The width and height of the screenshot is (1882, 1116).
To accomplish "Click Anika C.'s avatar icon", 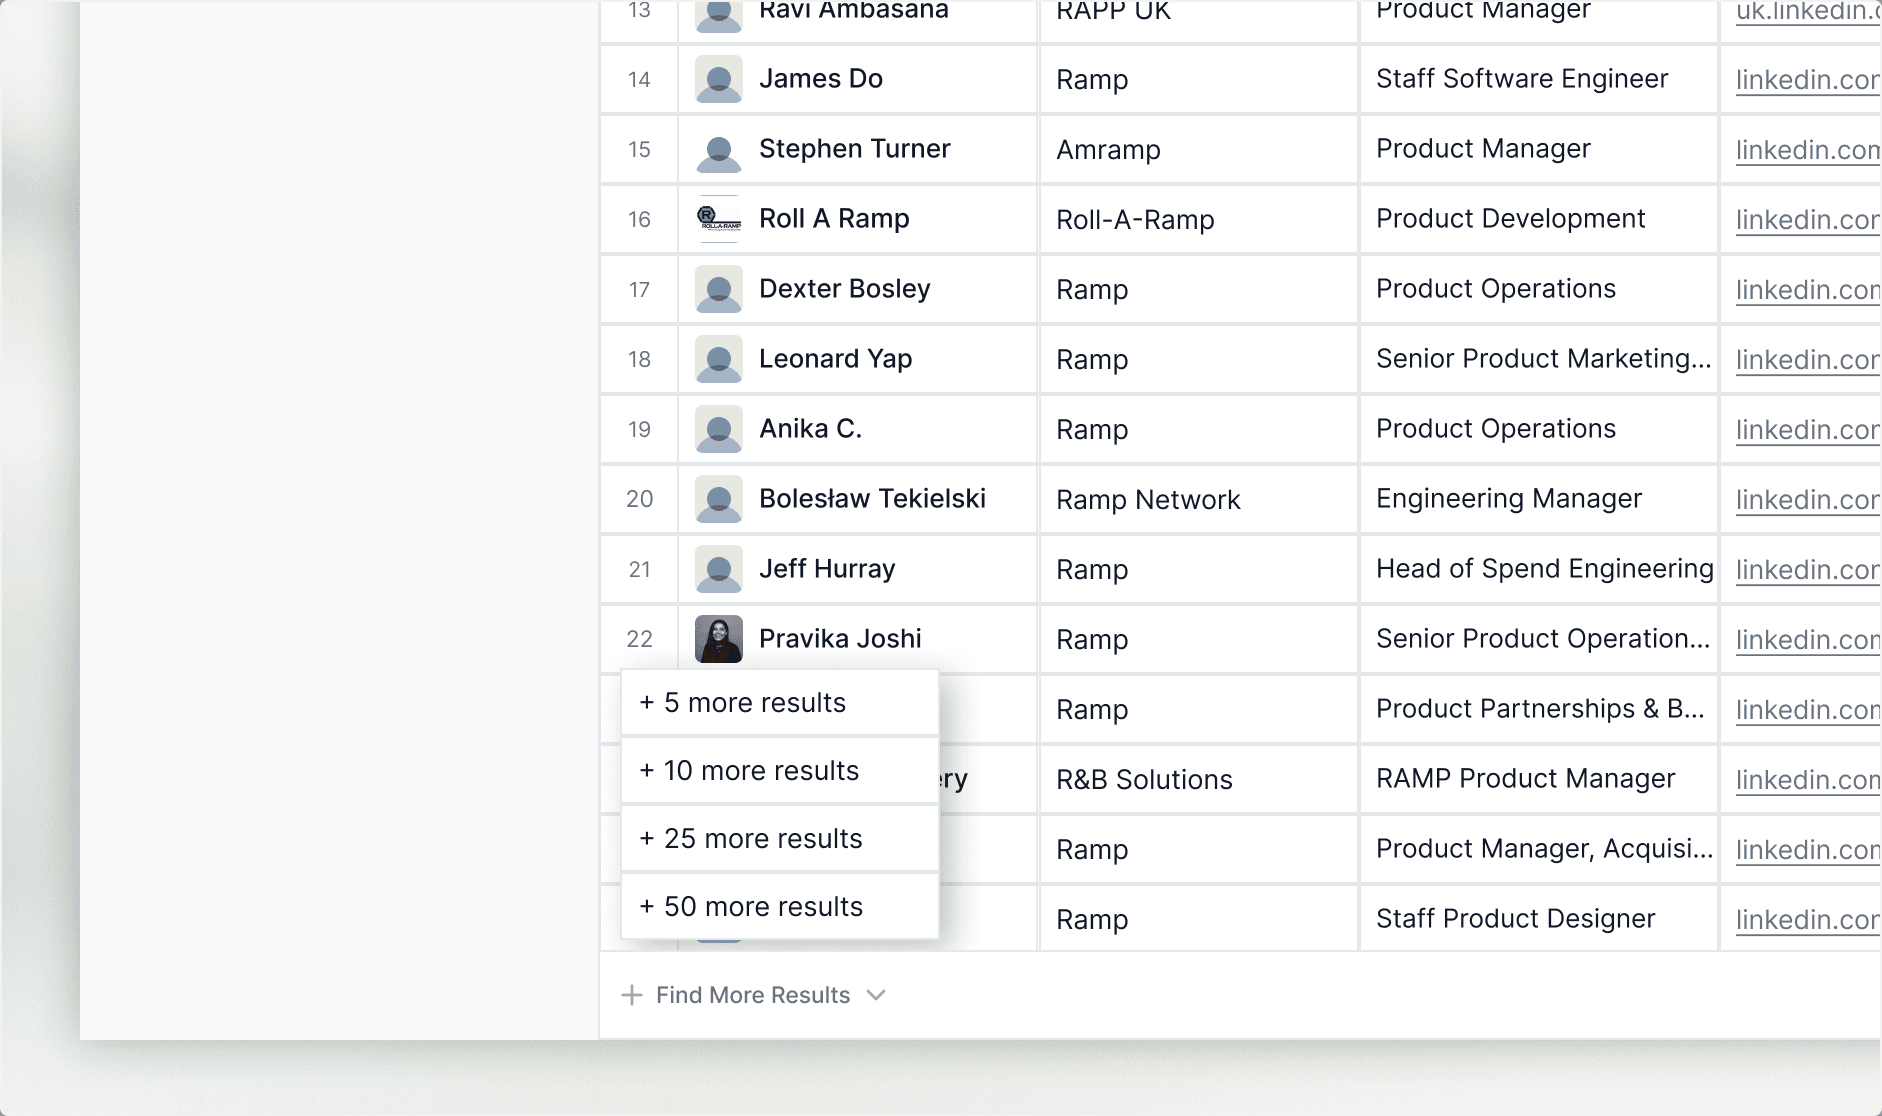I will [x=718, y=429].
